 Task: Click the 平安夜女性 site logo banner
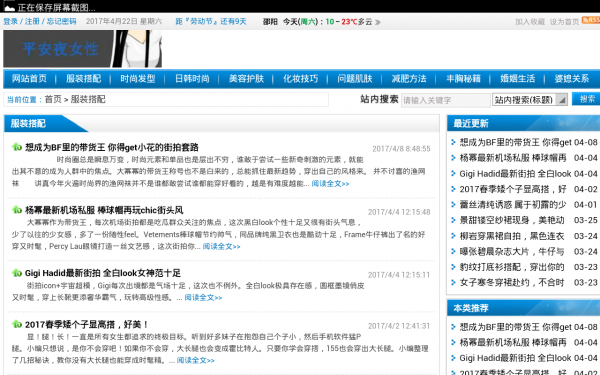pyautogui.click(x=82, y=49)
